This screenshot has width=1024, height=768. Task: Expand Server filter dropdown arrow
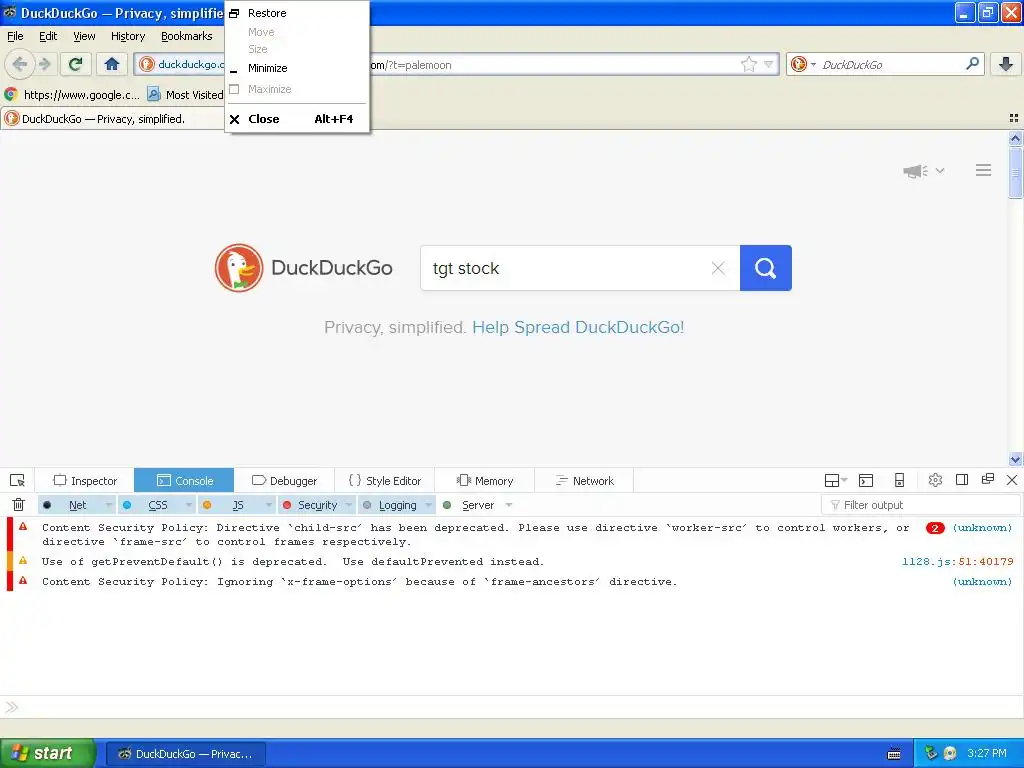pyautogui.click(x=509, y=505)
